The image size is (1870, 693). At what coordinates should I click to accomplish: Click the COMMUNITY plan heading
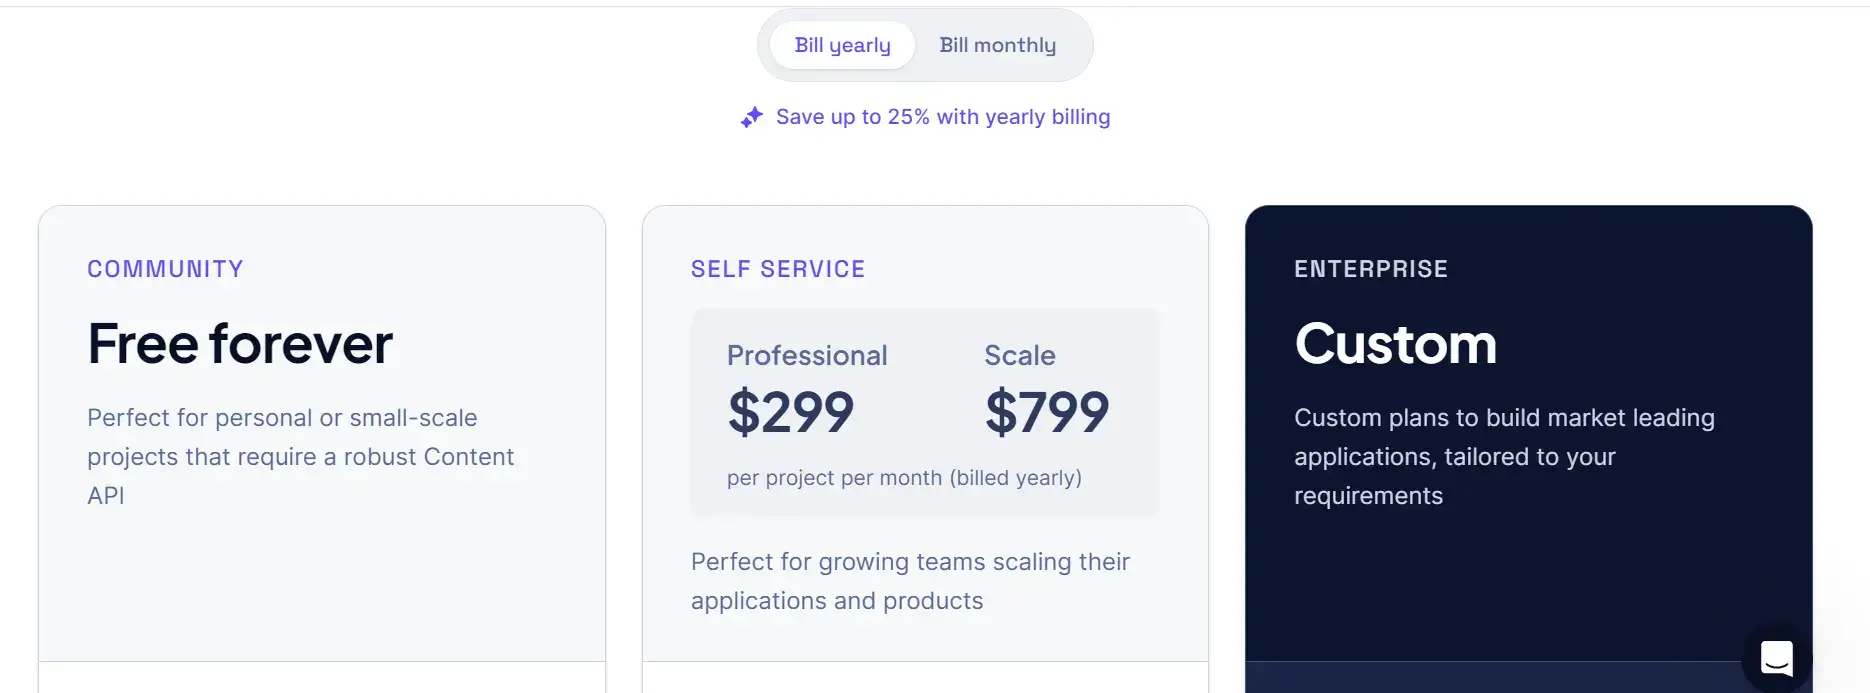[165, 269]
